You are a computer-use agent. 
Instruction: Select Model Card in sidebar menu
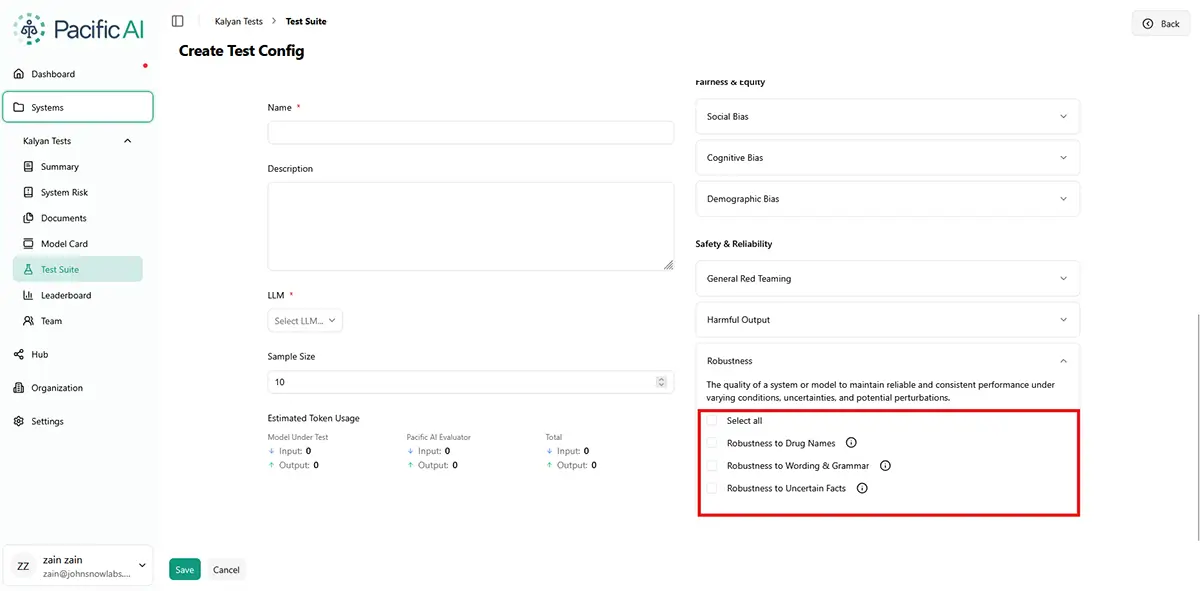(64, 244)
